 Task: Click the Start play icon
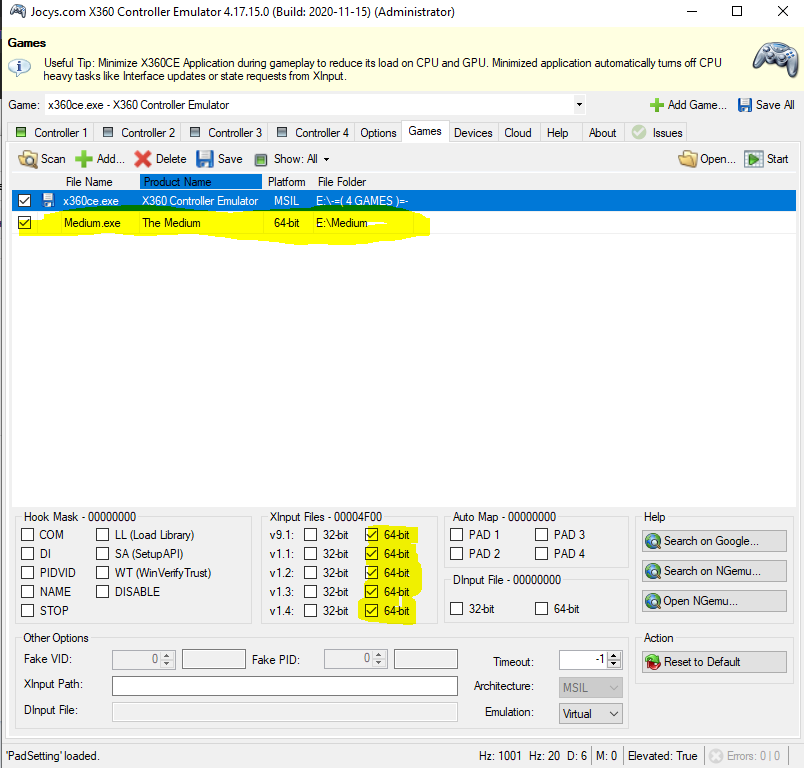754,159
